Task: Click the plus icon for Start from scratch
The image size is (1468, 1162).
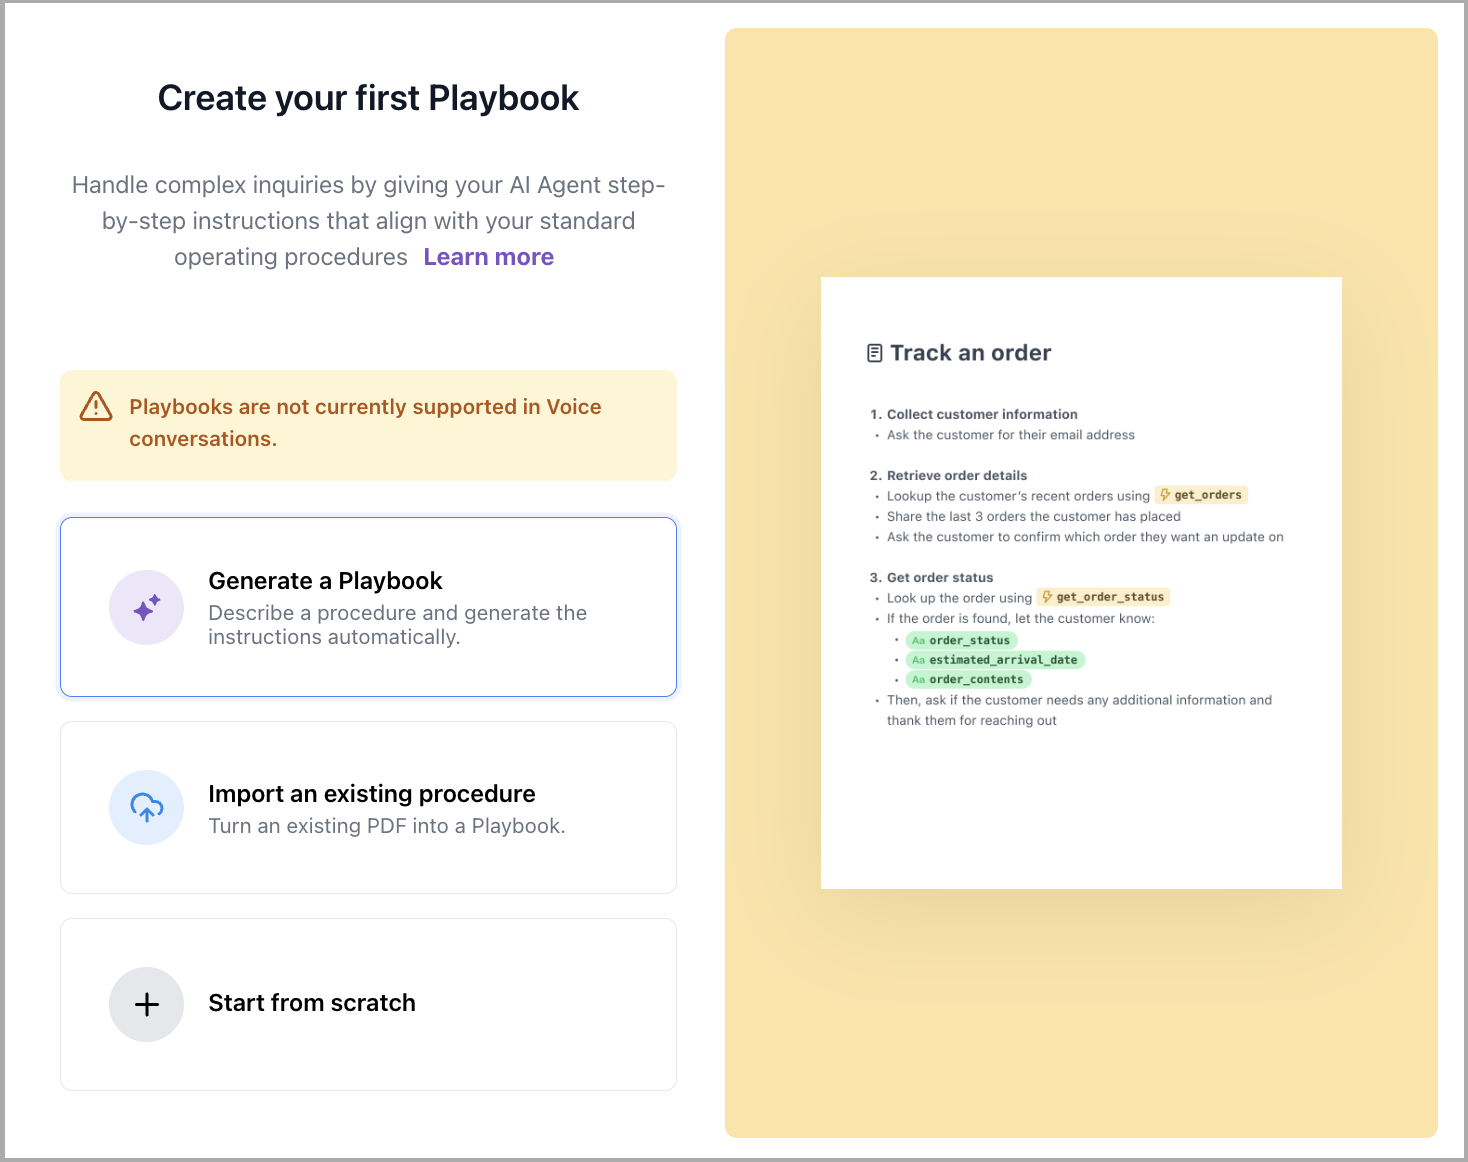Action: click(146, 1004)
